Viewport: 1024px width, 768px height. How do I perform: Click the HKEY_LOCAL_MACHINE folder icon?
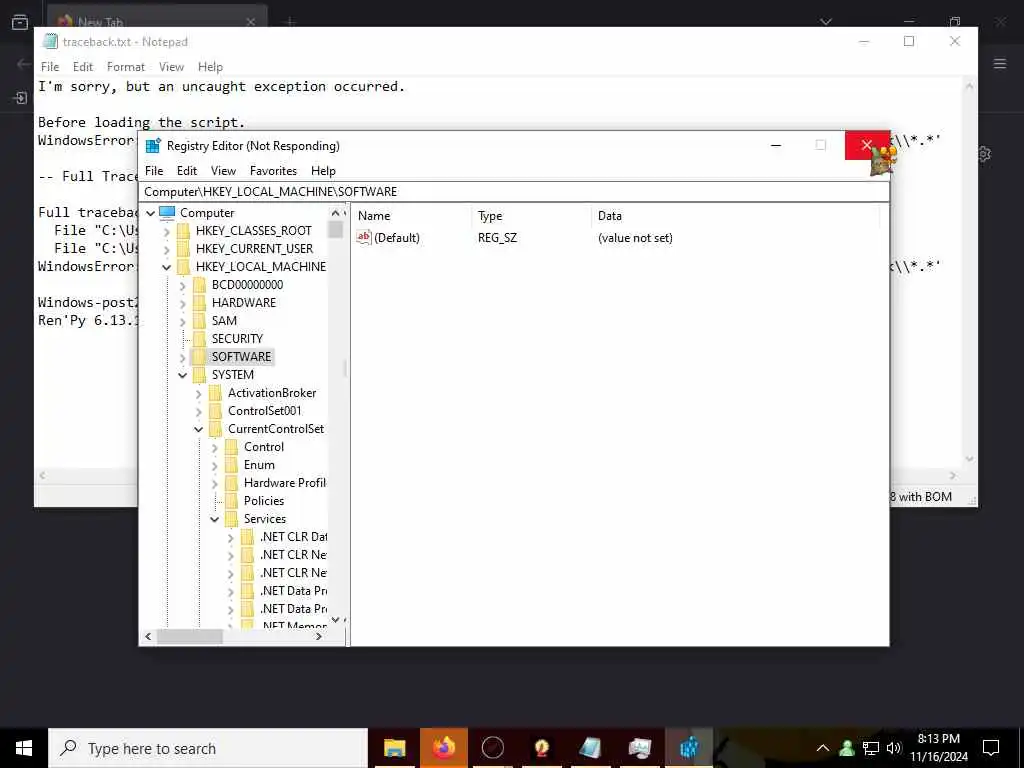[x=184, y=267]
